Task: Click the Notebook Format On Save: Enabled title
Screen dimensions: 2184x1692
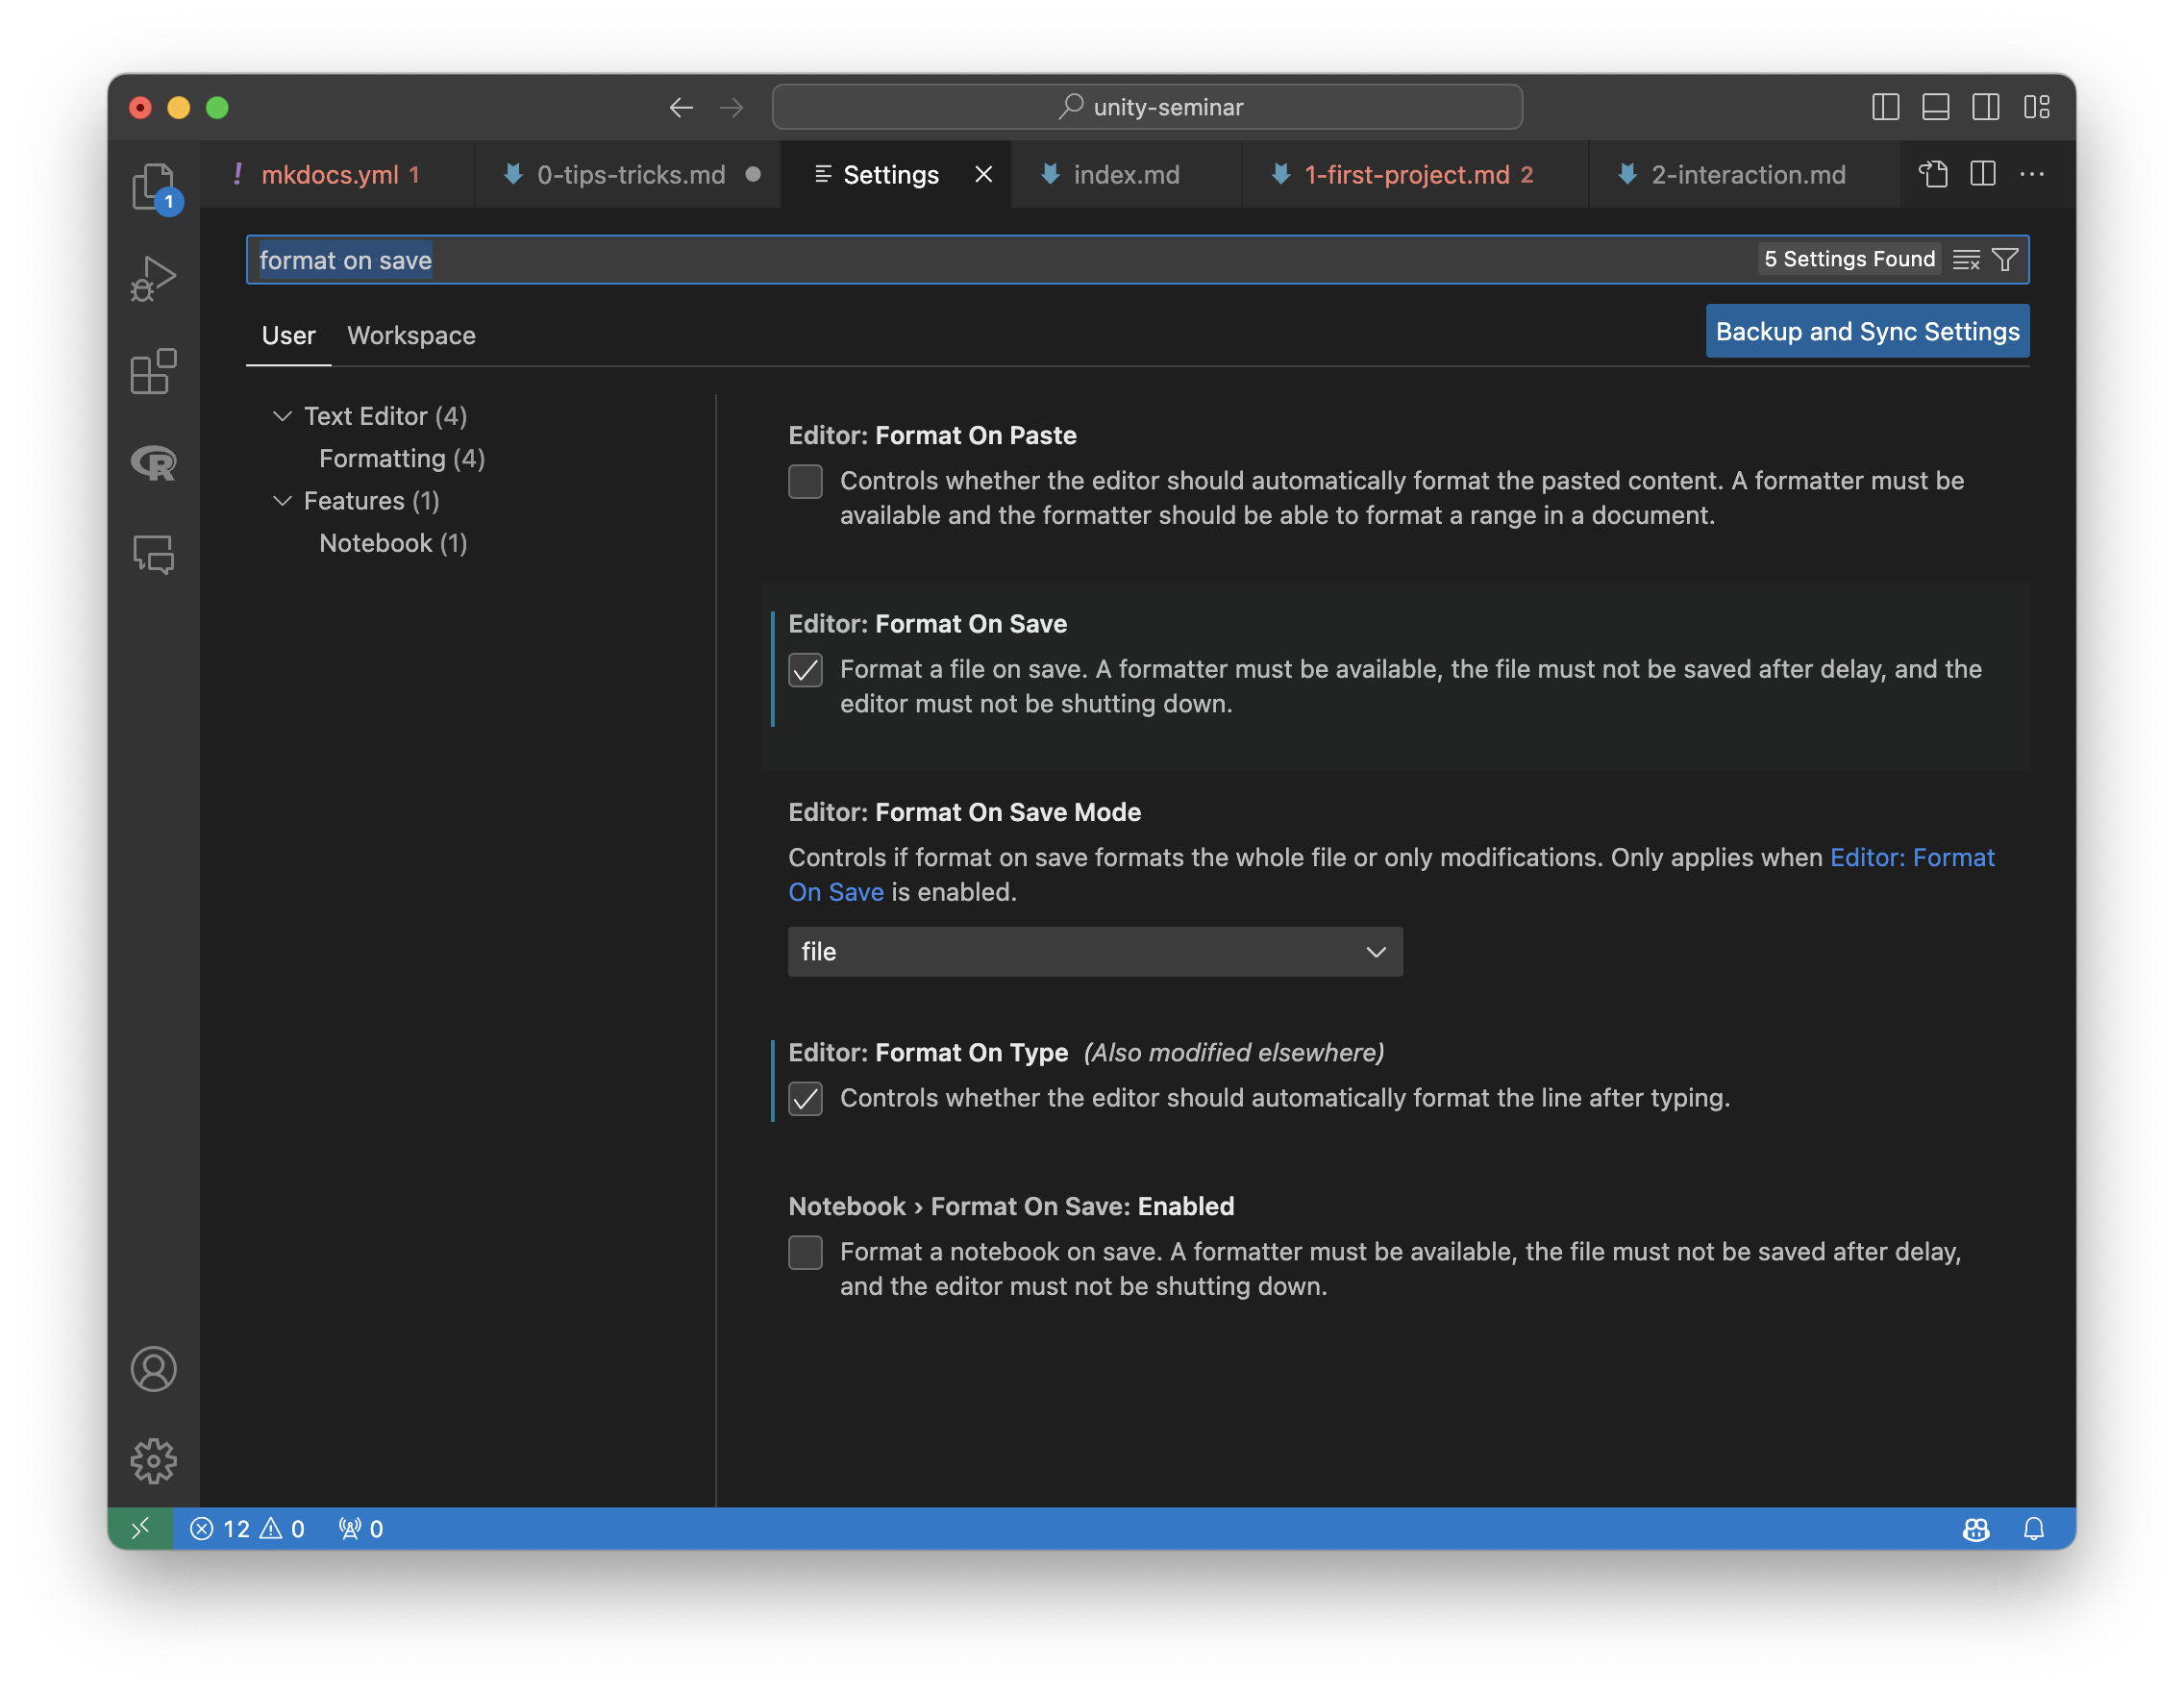Action: [1011, 1206]
